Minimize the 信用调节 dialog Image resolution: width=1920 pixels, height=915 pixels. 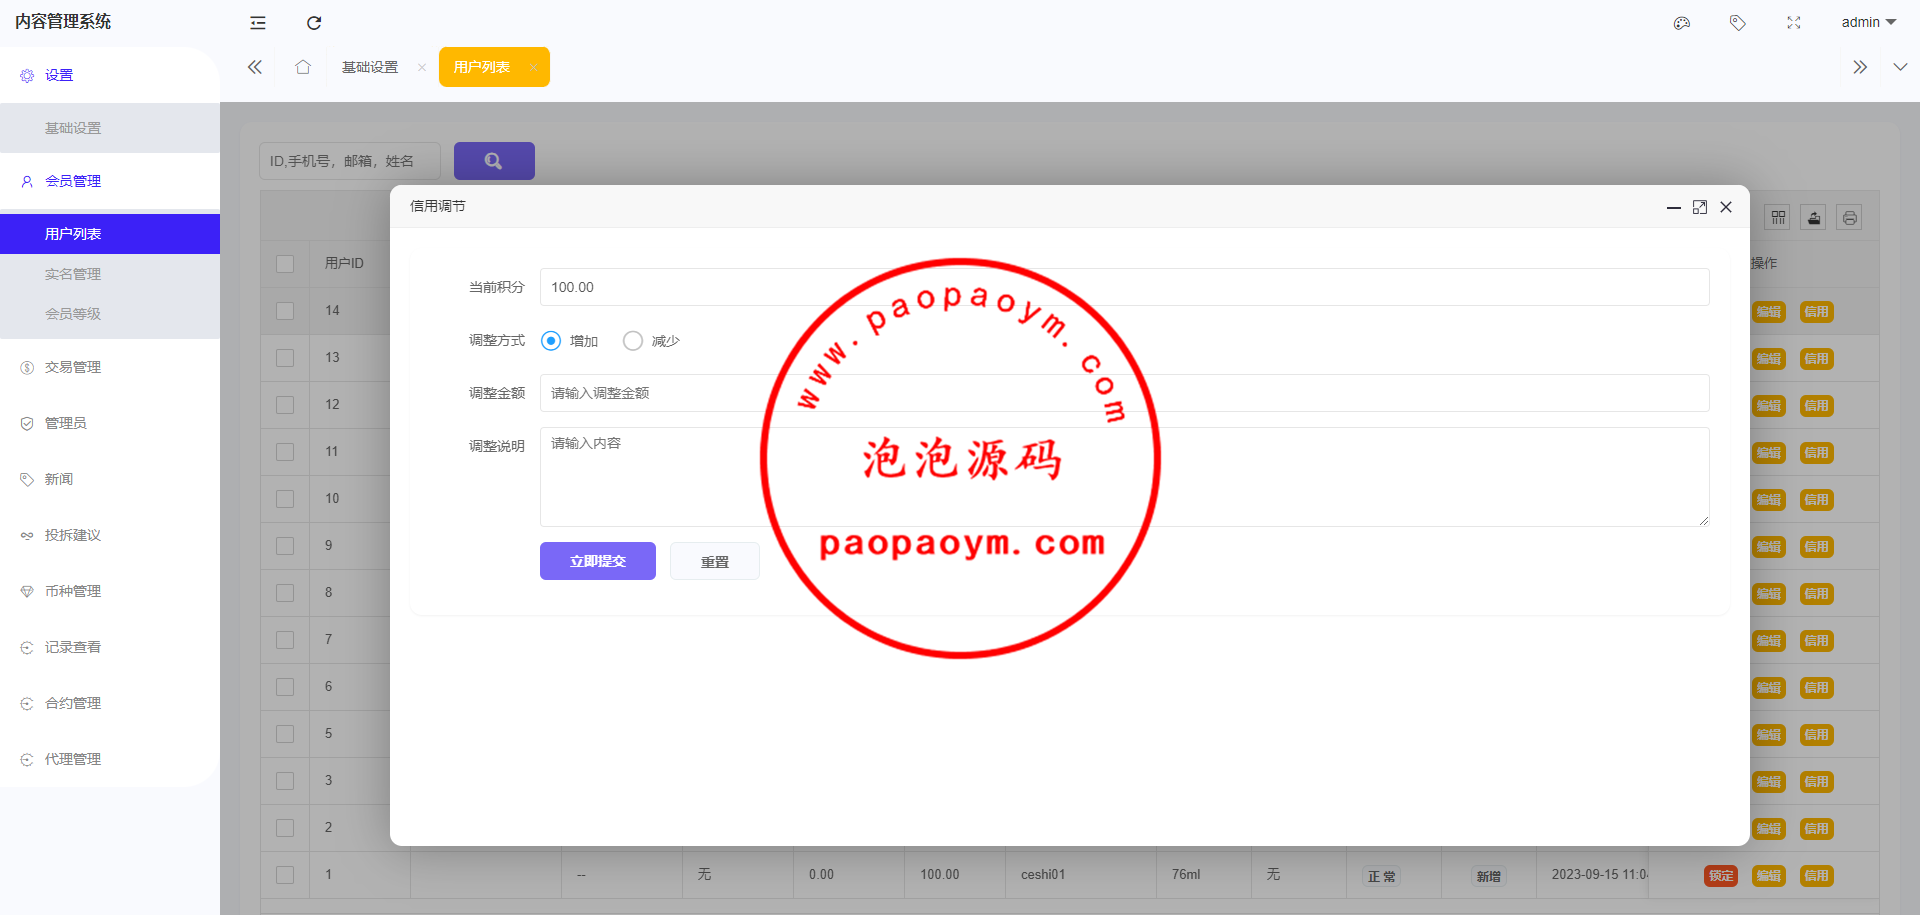pos(1673,207)
